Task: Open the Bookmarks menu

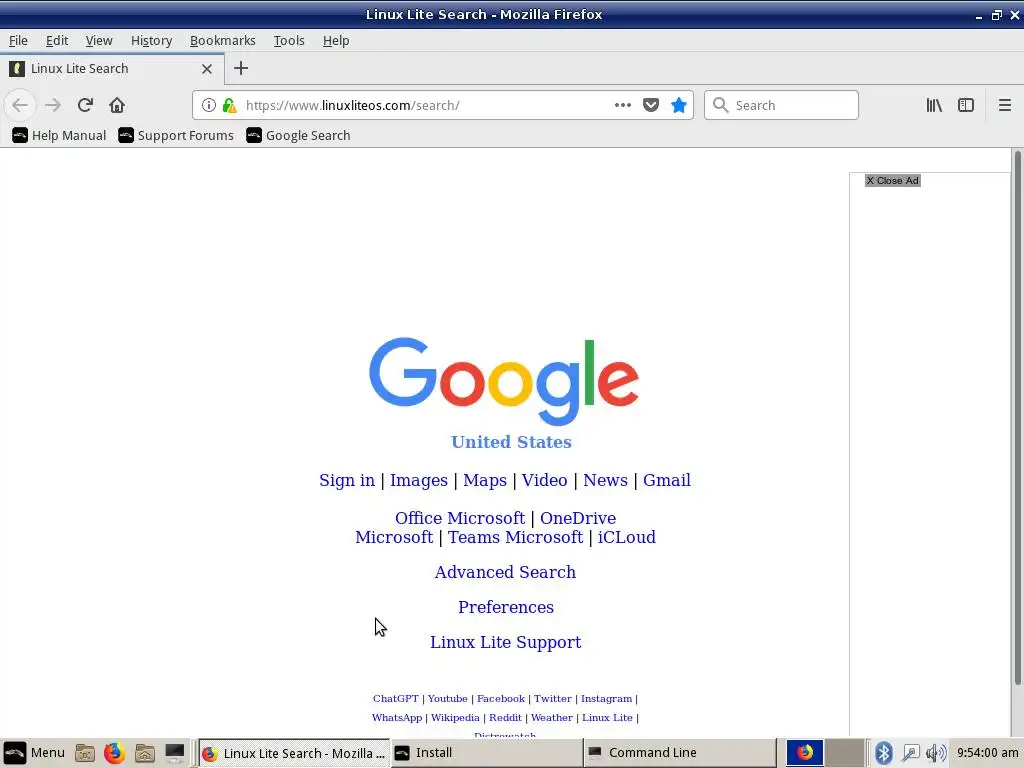Action: pos(223,40)
